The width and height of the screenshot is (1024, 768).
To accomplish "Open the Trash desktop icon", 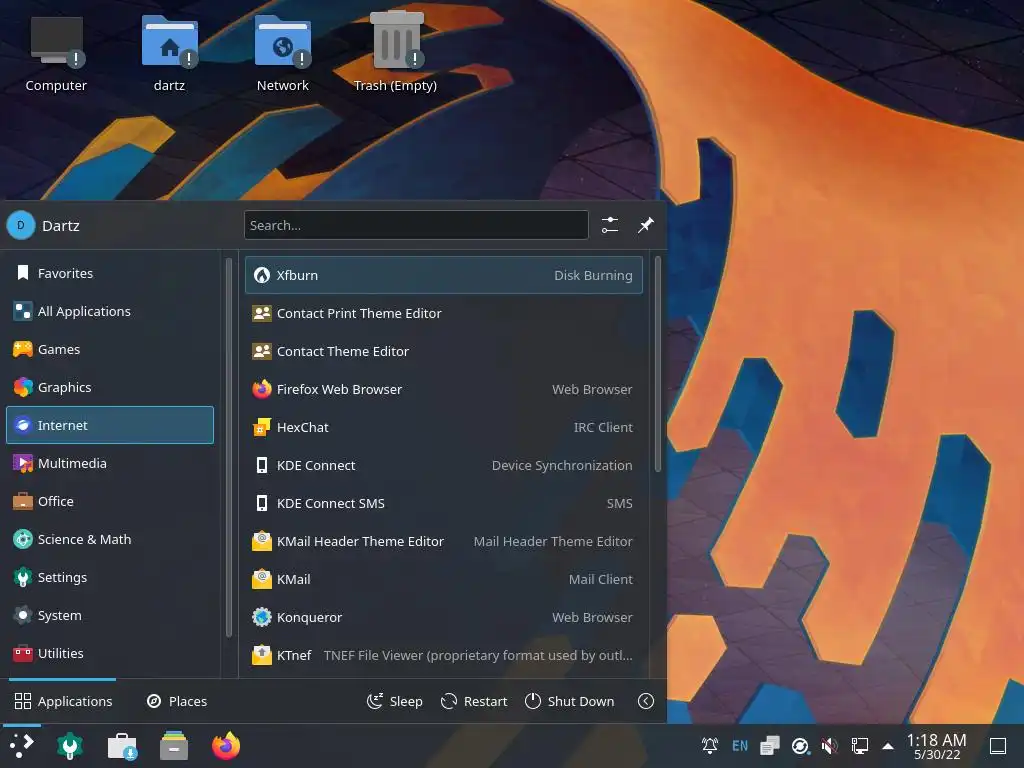I will click(x=396, y=54).
